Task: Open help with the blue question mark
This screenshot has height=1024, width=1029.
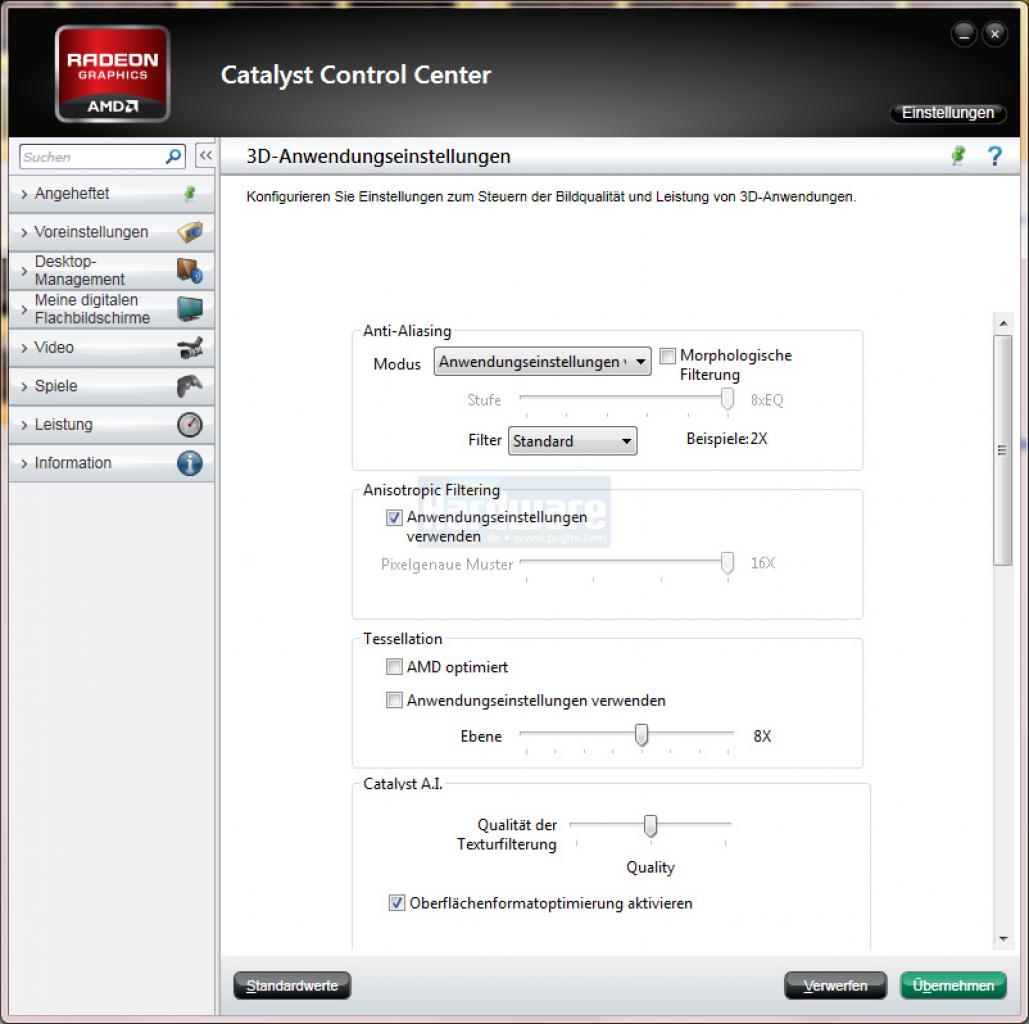Action: [x=995, y=156]
